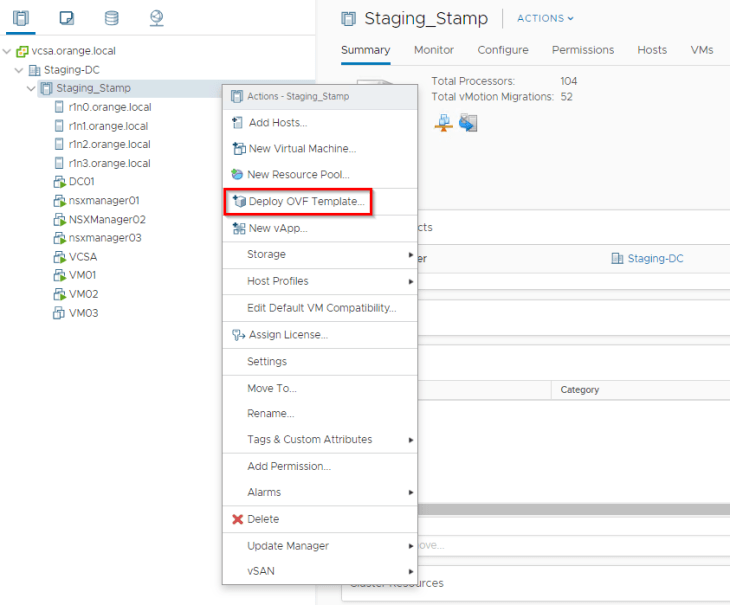The height and width of the screenshot is (605, 730).
Task: Collapse the Staging_Stamp cluster node
Action: point(31,89)
